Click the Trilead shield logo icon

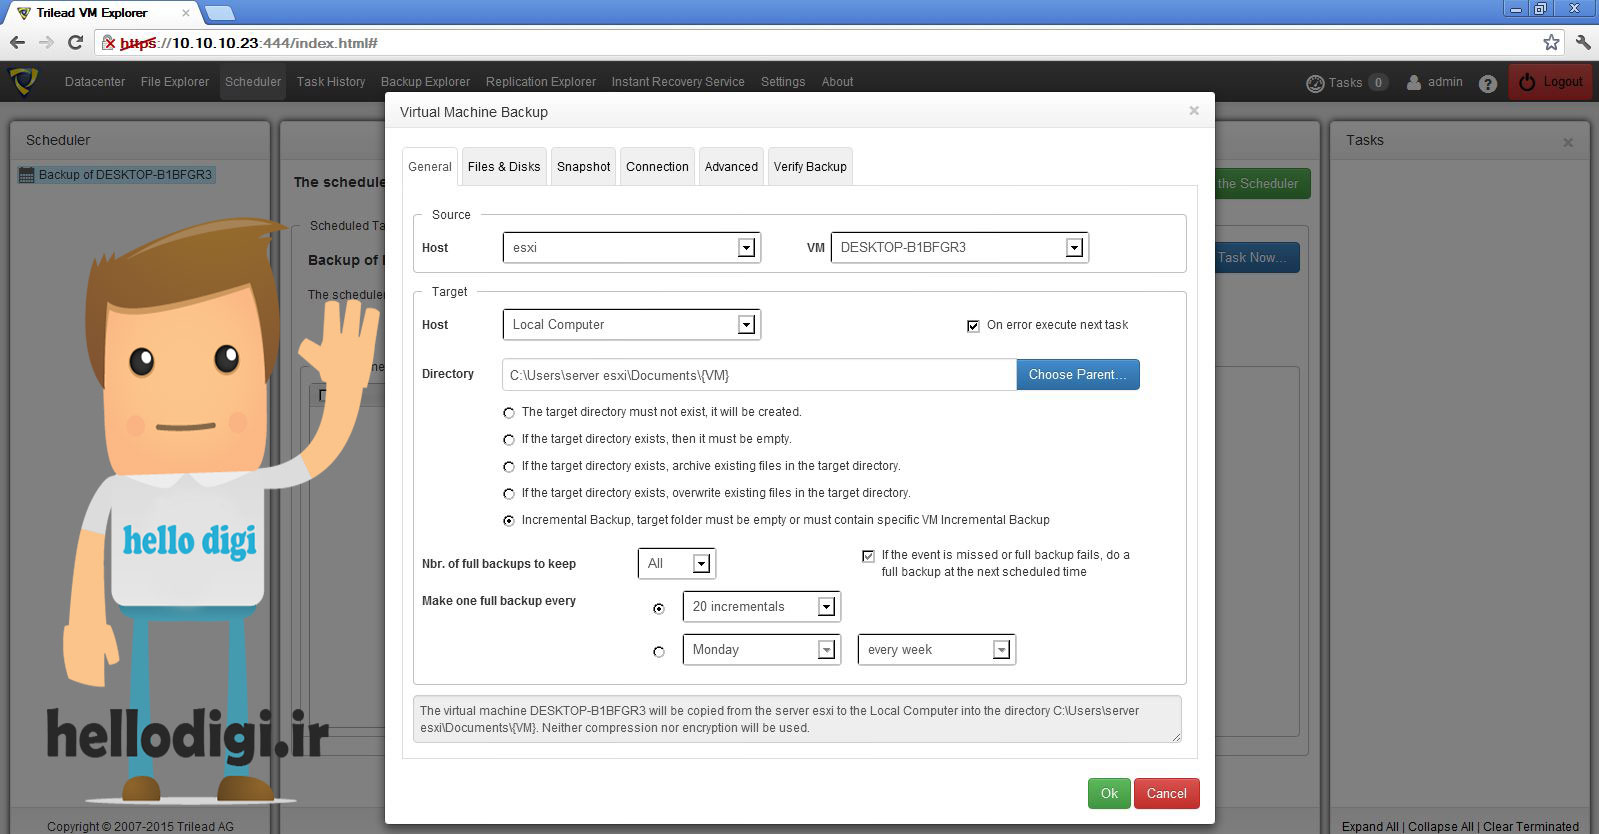tap(24, 81)
